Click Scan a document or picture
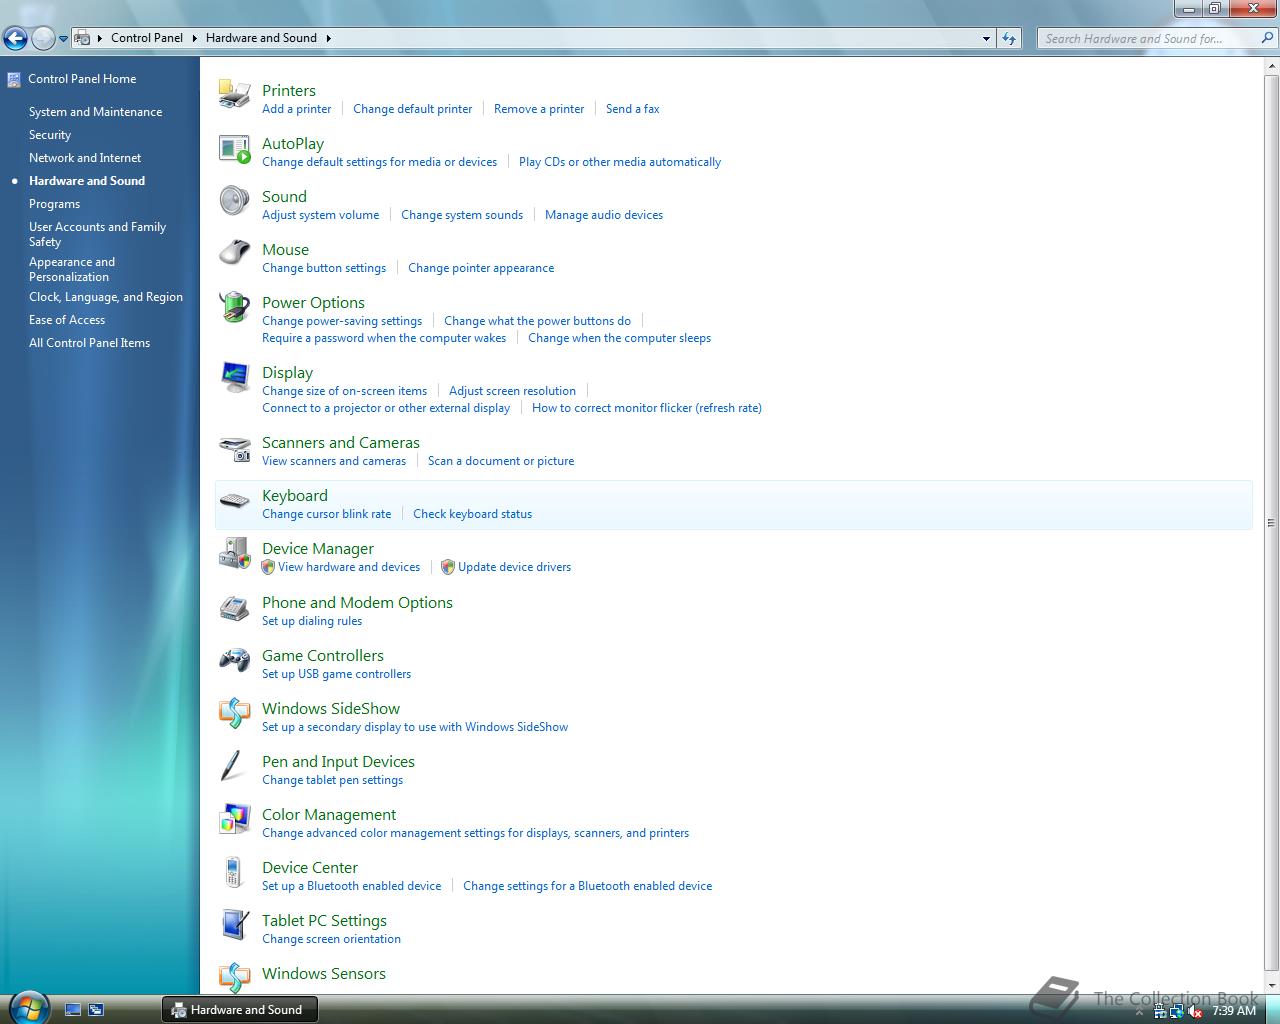The width and height of the screenshot is (1280, 1024). click(501, 461)
